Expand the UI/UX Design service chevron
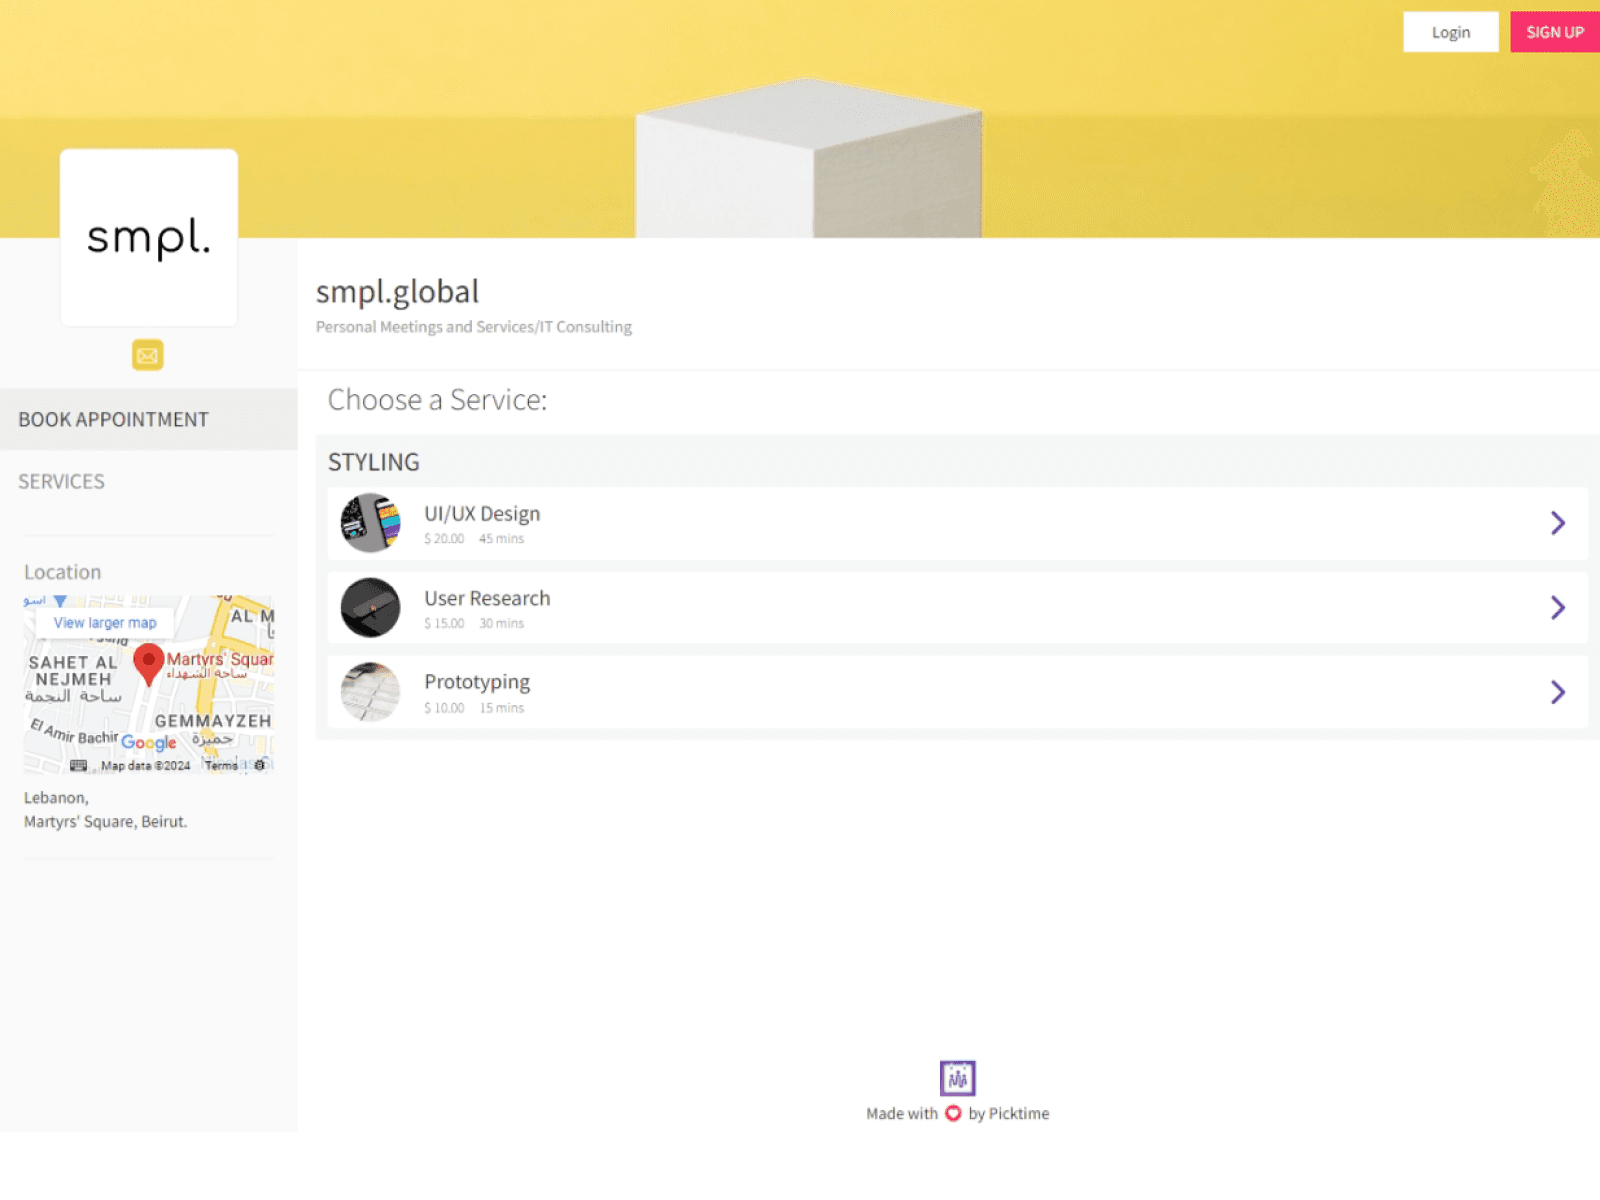 click(1557, 523)
